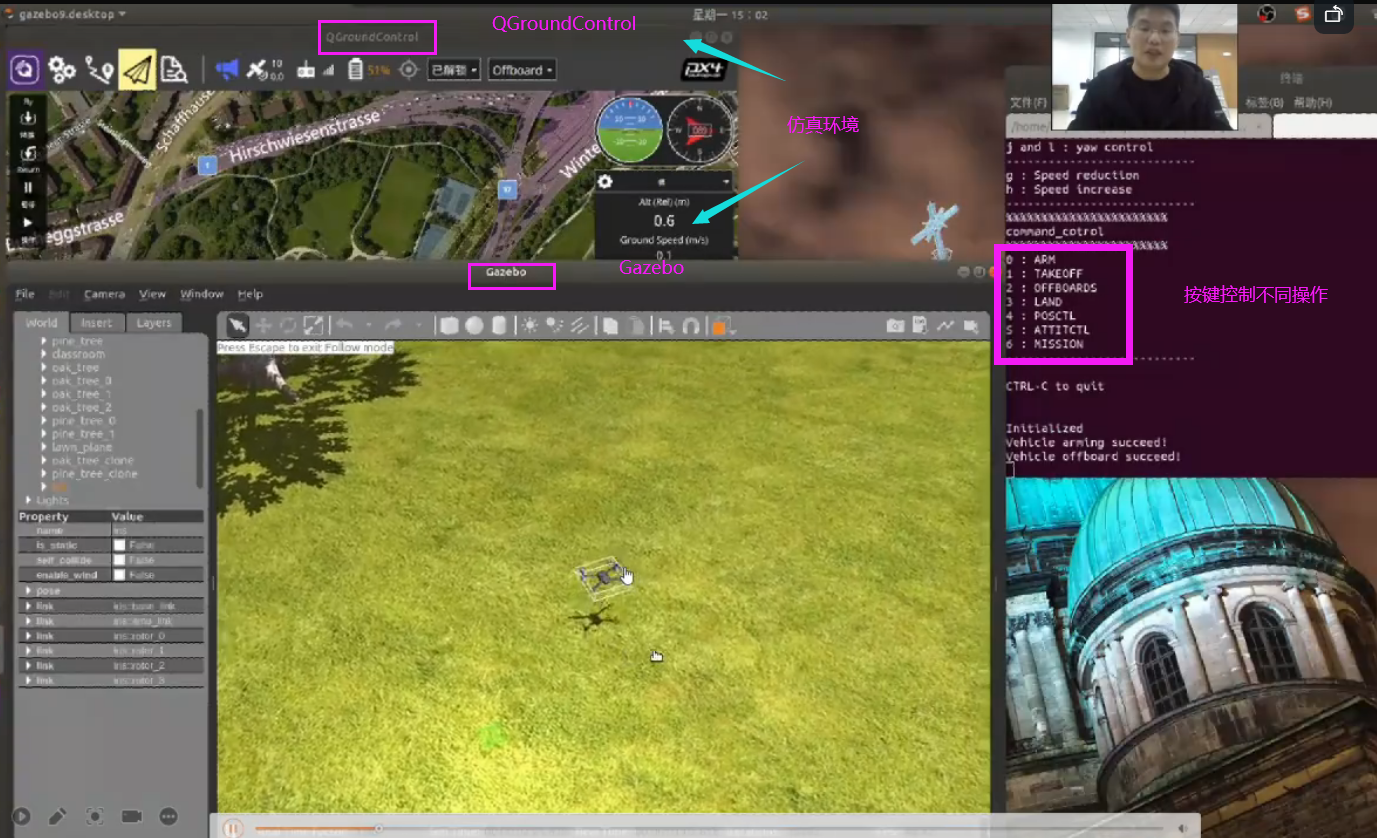Click the attitude indicator instrument in QGroundControl
The image size is (1377, 838).
coord(629,129)
